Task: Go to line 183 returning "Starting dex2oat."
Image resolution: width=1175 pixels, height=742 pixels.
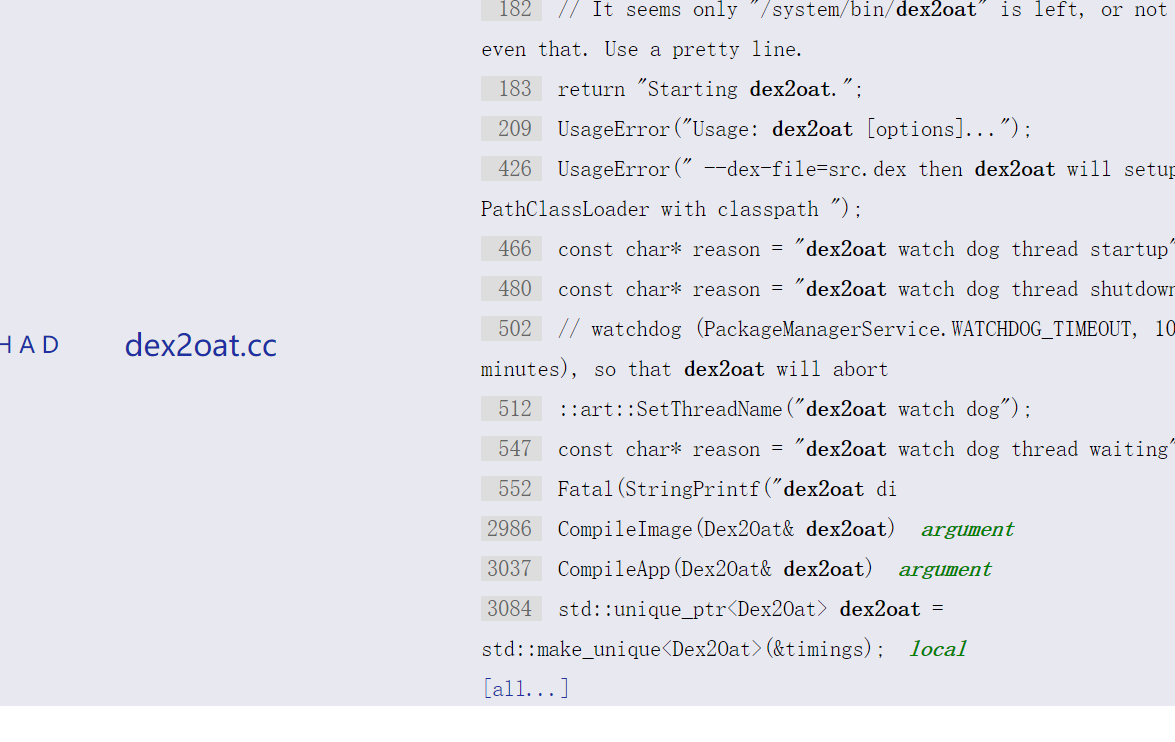Action: [x=512, y=89]
